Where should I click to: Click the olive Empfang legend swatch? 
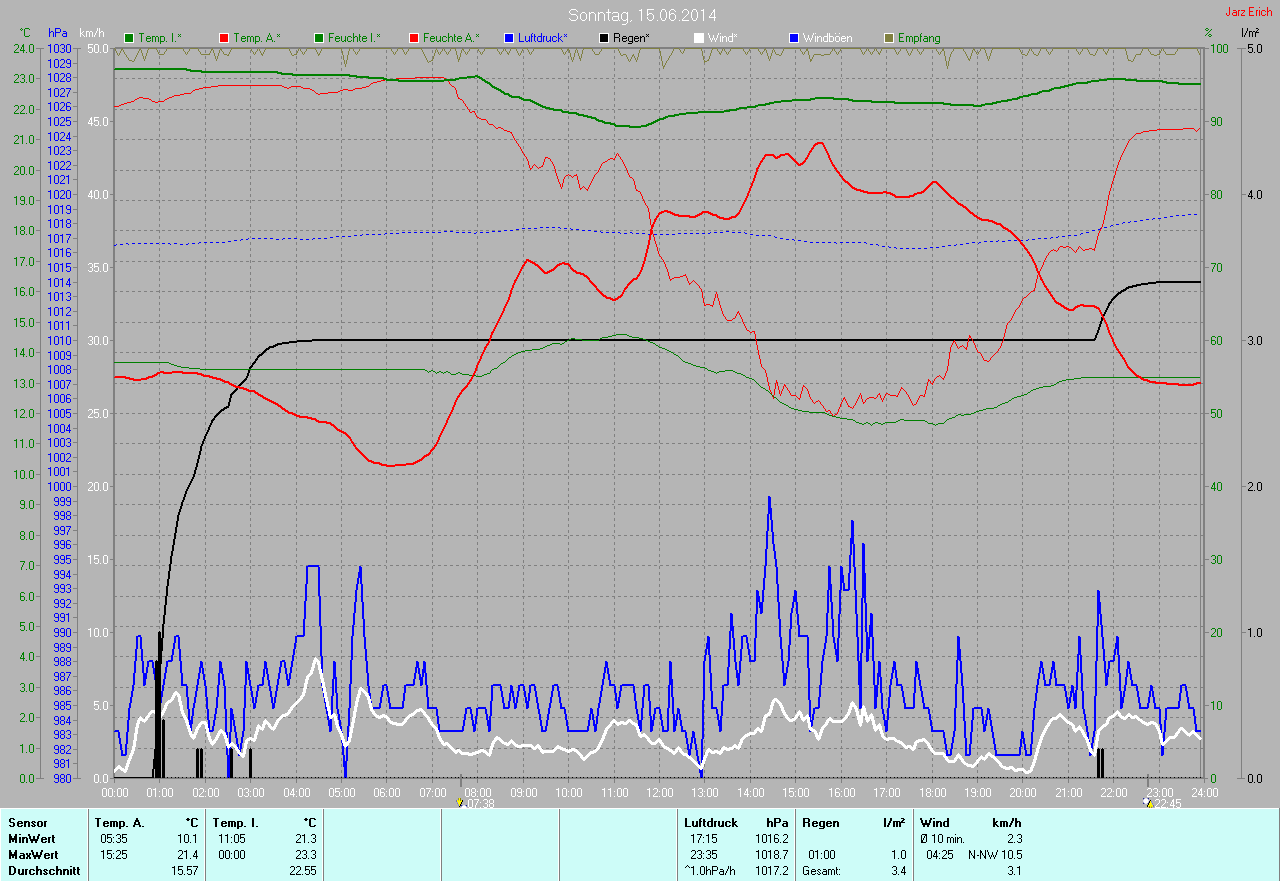(889, 38)
